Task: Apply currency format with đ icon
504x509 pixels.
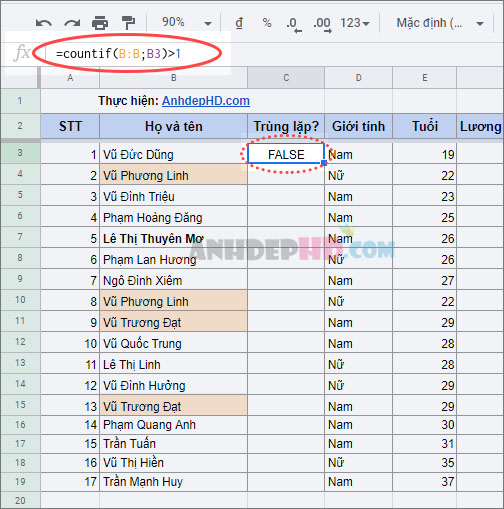Action: 239,23
